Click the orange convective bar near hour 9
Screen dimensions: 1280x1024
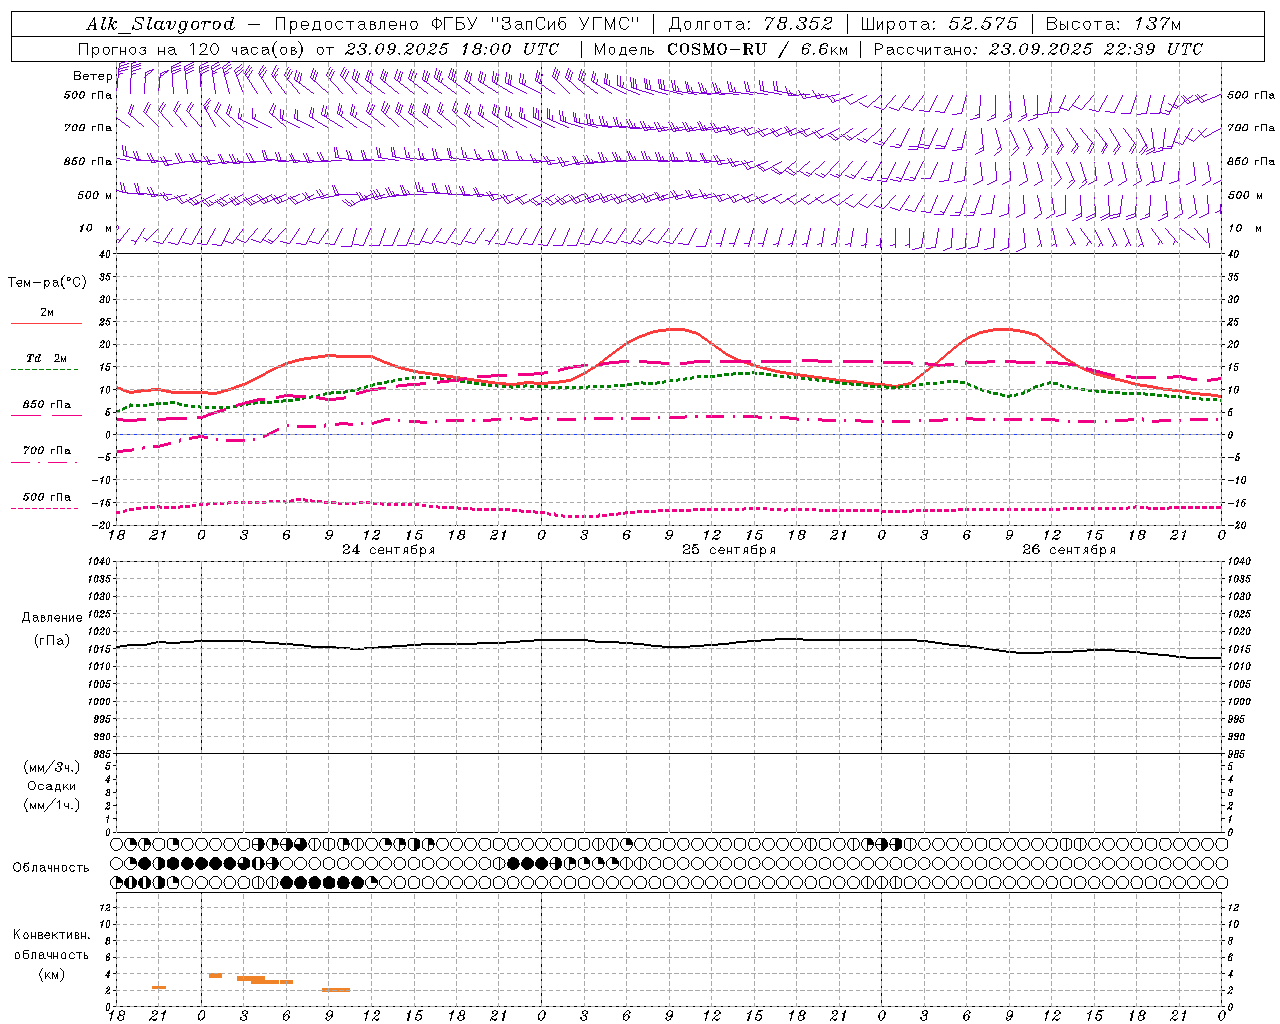(336, 989)
